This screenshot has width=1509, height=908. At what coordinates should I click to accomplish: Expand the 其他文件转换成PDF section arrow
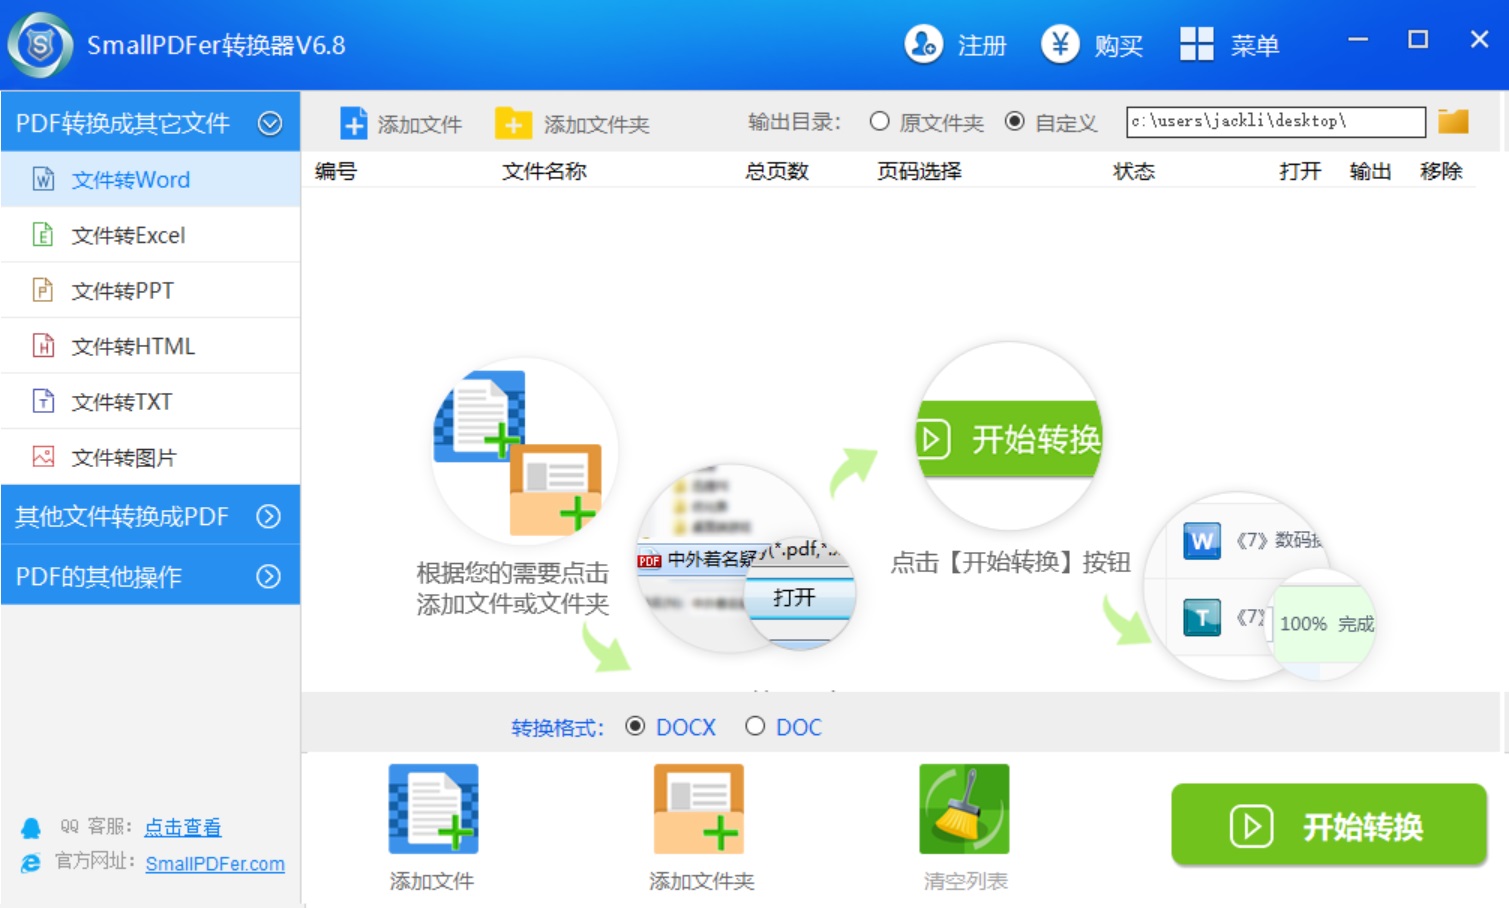(x=268, y=516)
